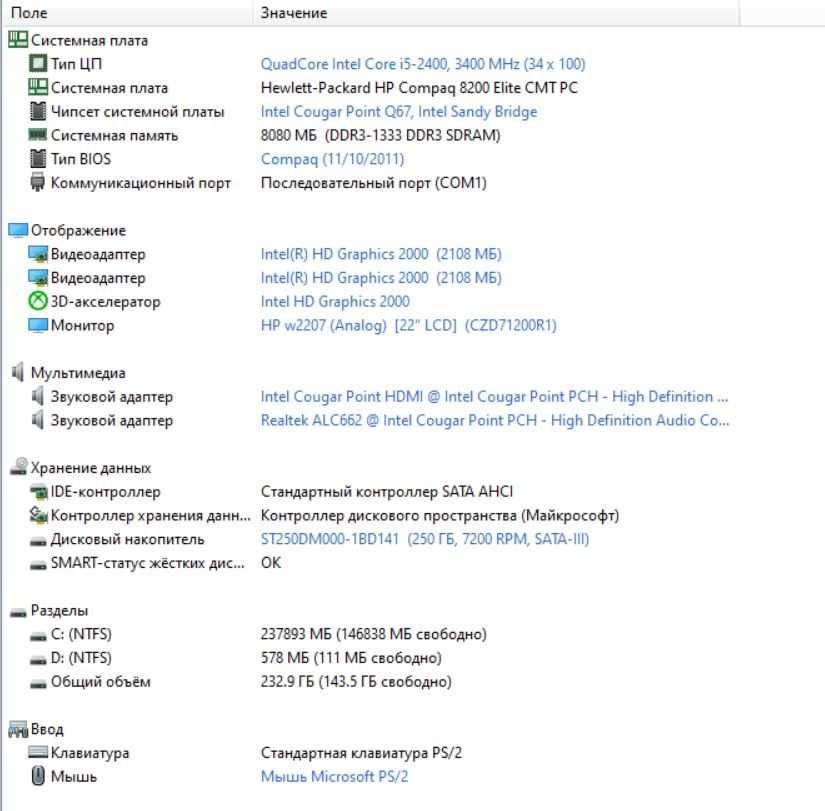Select the Разделы section label
This screenshot has height=811, width=825.
59,610
